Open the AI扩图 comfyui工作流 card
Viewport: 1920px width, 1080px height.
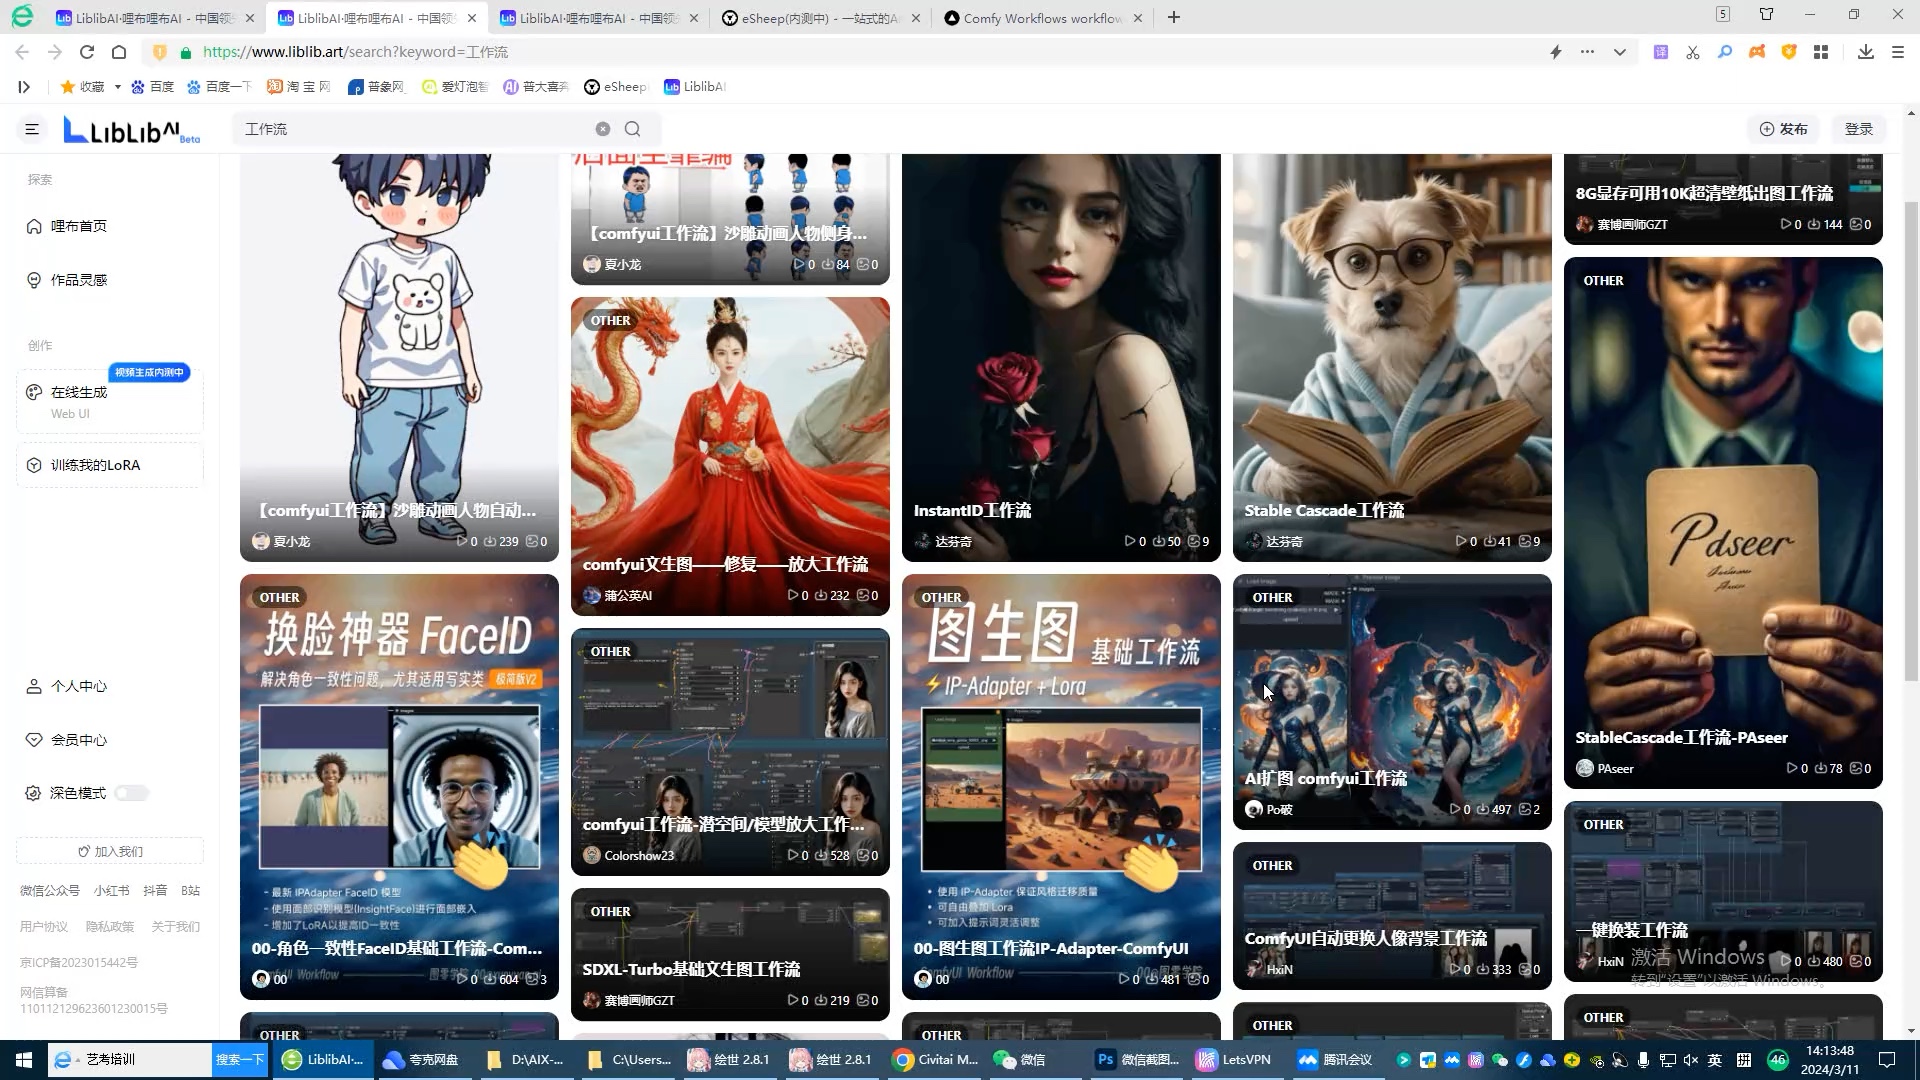point(1392,701)
